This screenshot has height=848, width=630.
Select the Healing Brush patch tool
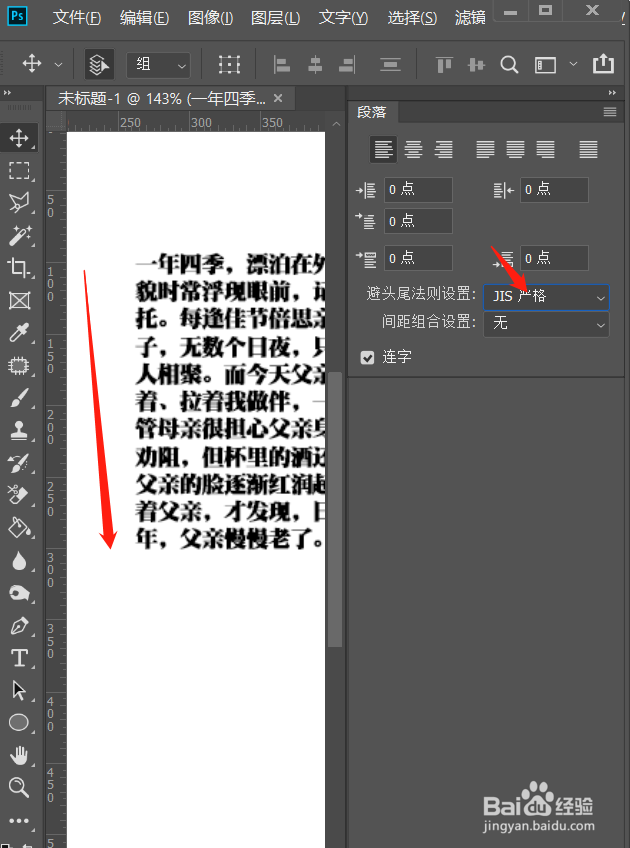point(19,366)
